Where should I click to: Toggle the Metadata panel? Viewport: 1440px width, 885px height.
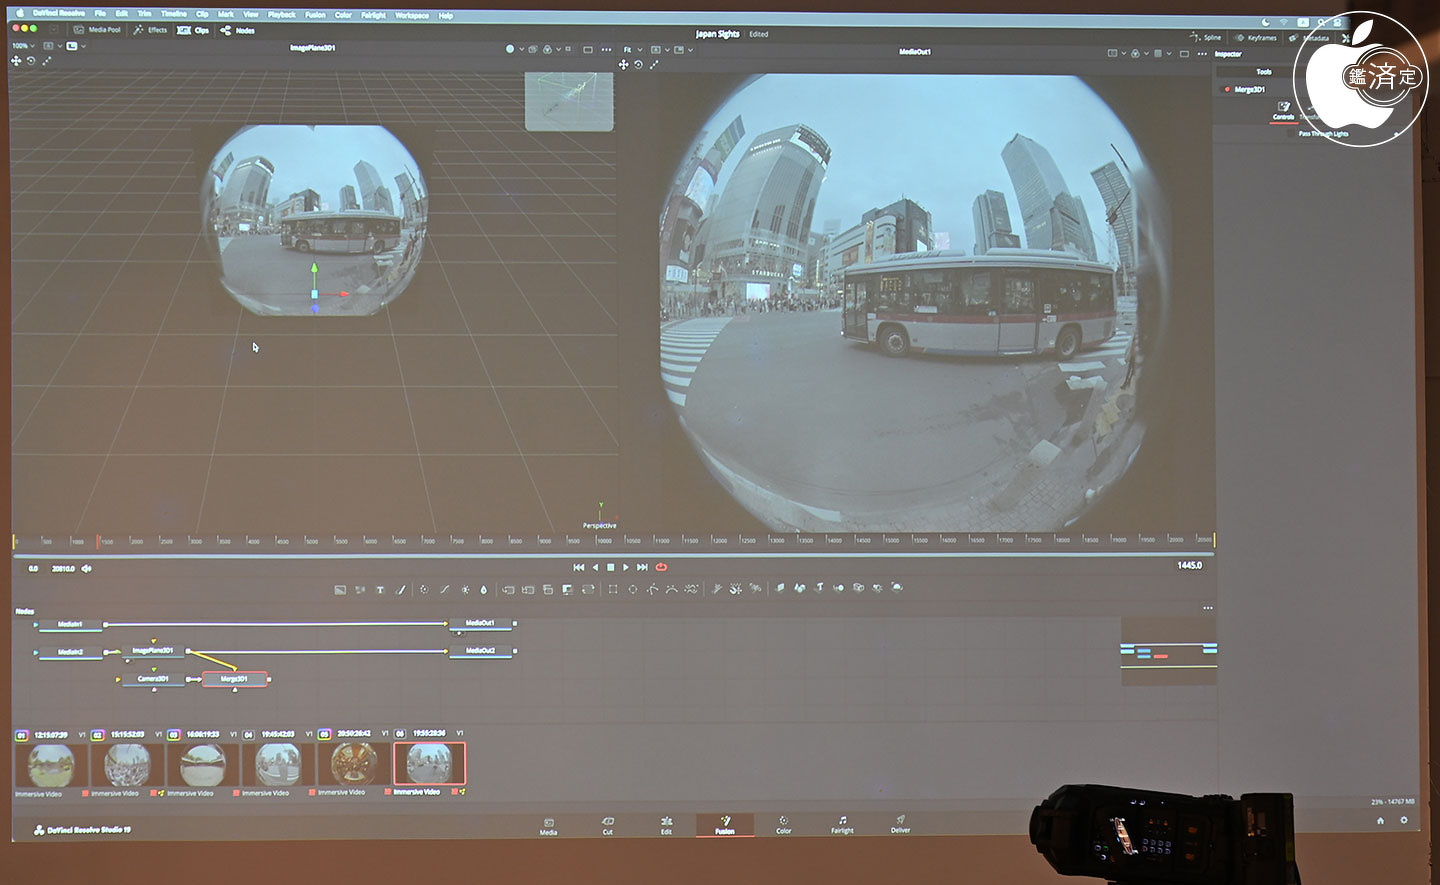pos(1310,38)
